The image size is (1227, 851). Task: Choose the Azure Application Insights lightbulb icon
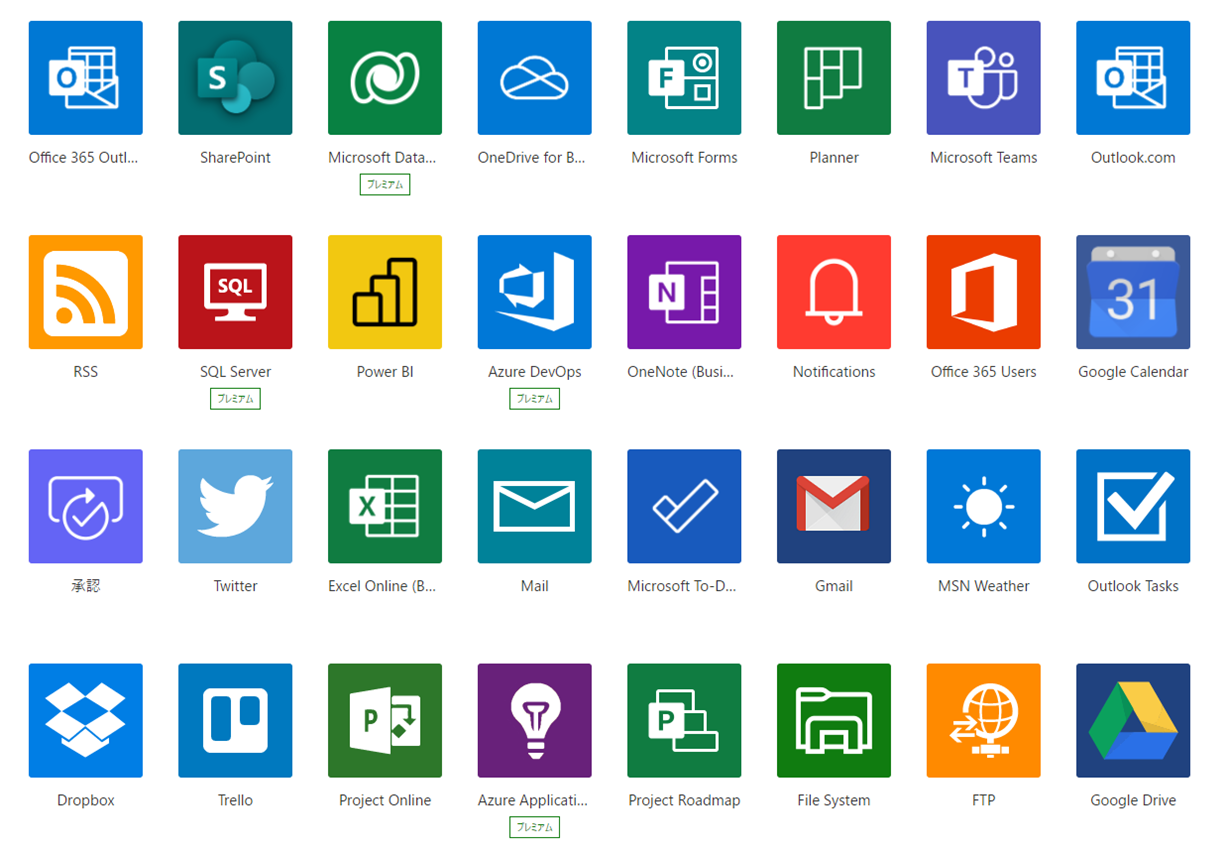pos(535,720)
